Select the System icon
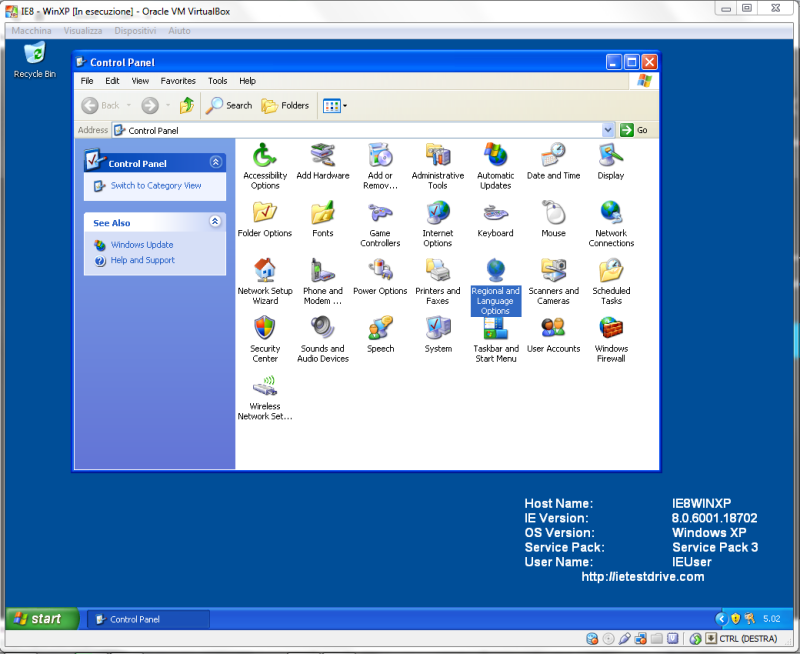Screen dimensions: 800x654 pos(438,334)
